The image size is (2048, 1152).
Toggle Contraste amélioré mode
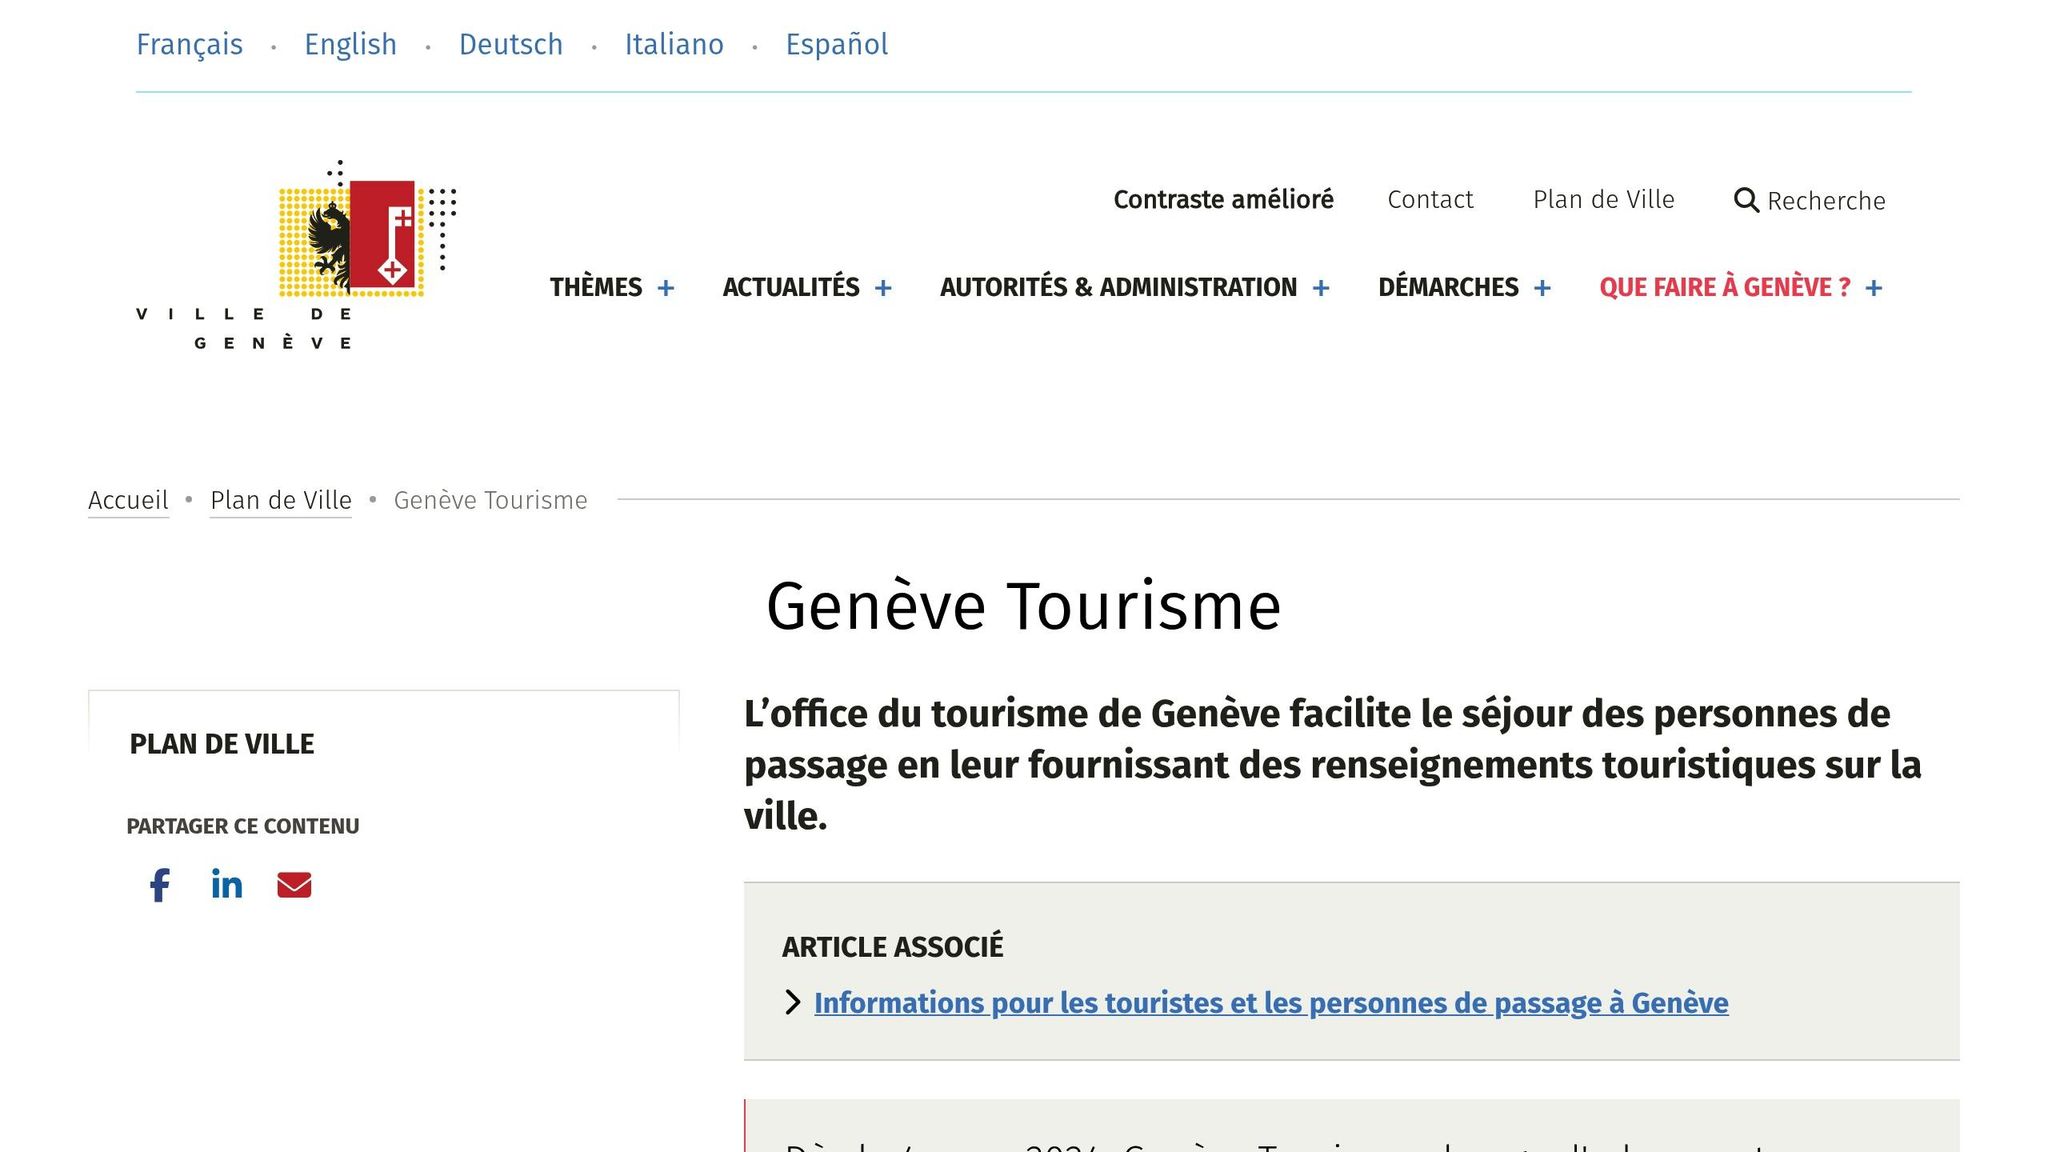(x=1223, y=200)
